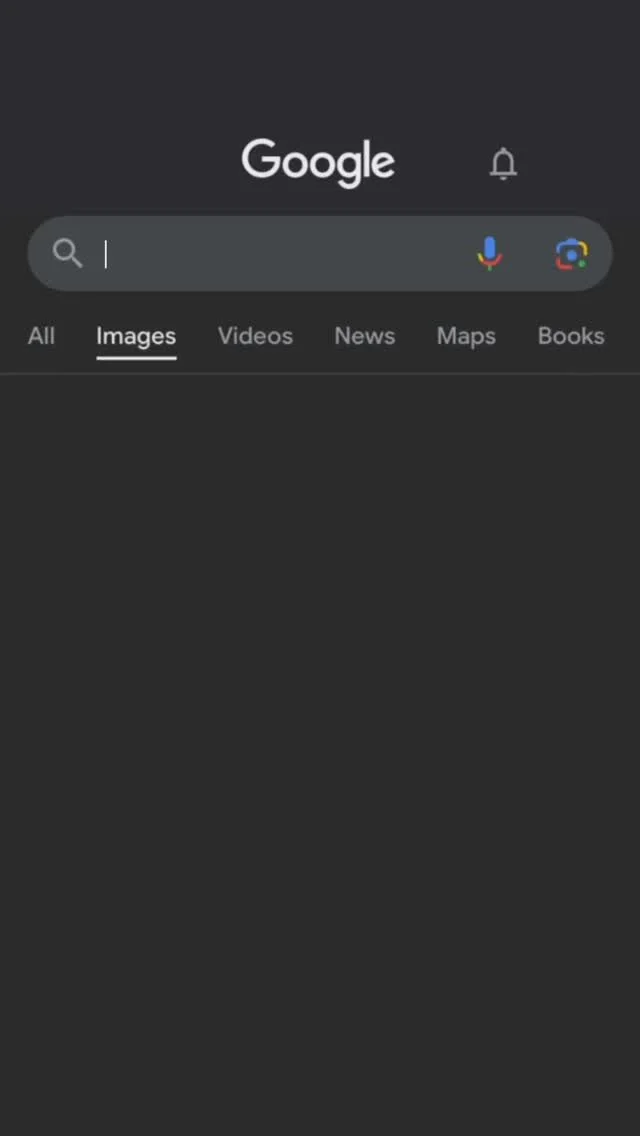Start voice search with the microphone icon
Viewport: 640px width, 1136px height.
pyautogui.click(x=490, y=254)
